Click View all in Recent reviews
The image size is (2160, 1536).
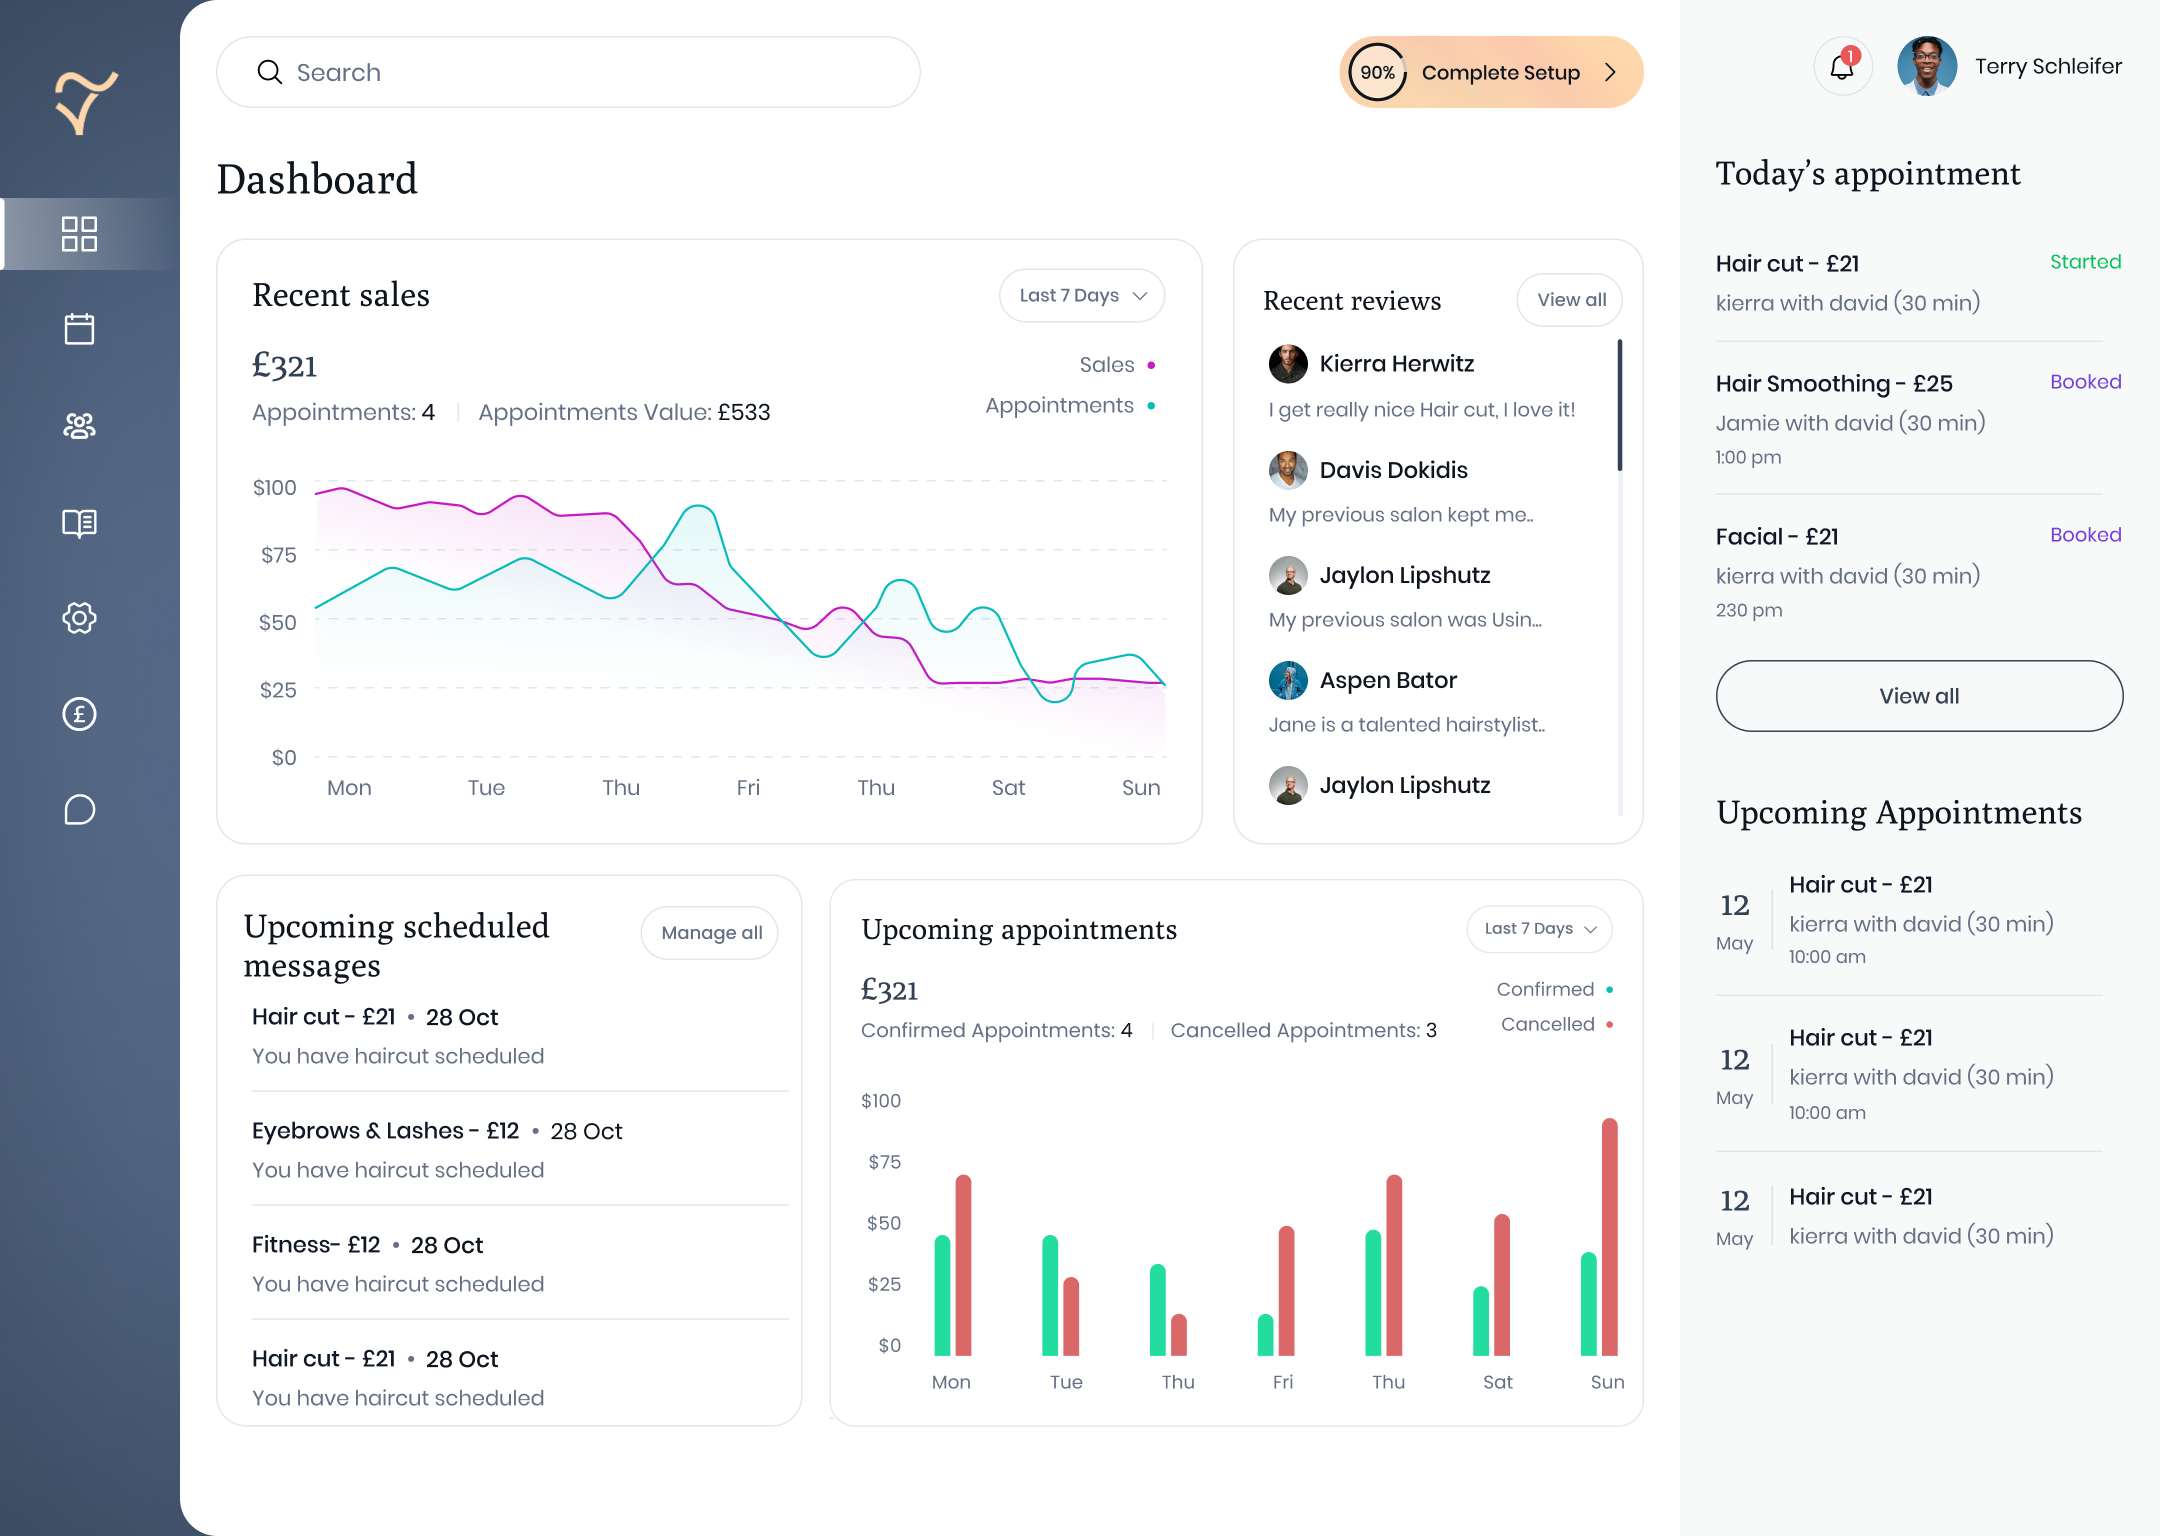(1570, 300)
